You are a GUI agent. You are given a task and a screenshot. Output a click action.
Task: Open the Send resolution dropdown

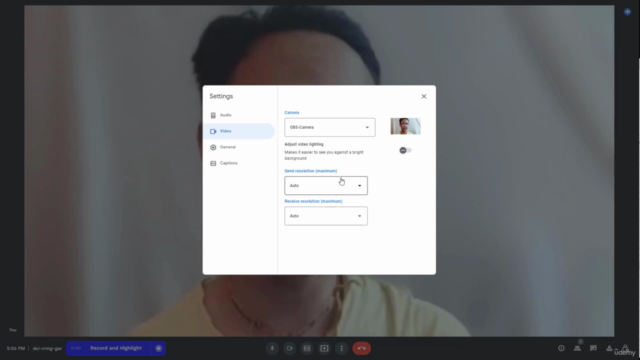[x=326, y=186]
